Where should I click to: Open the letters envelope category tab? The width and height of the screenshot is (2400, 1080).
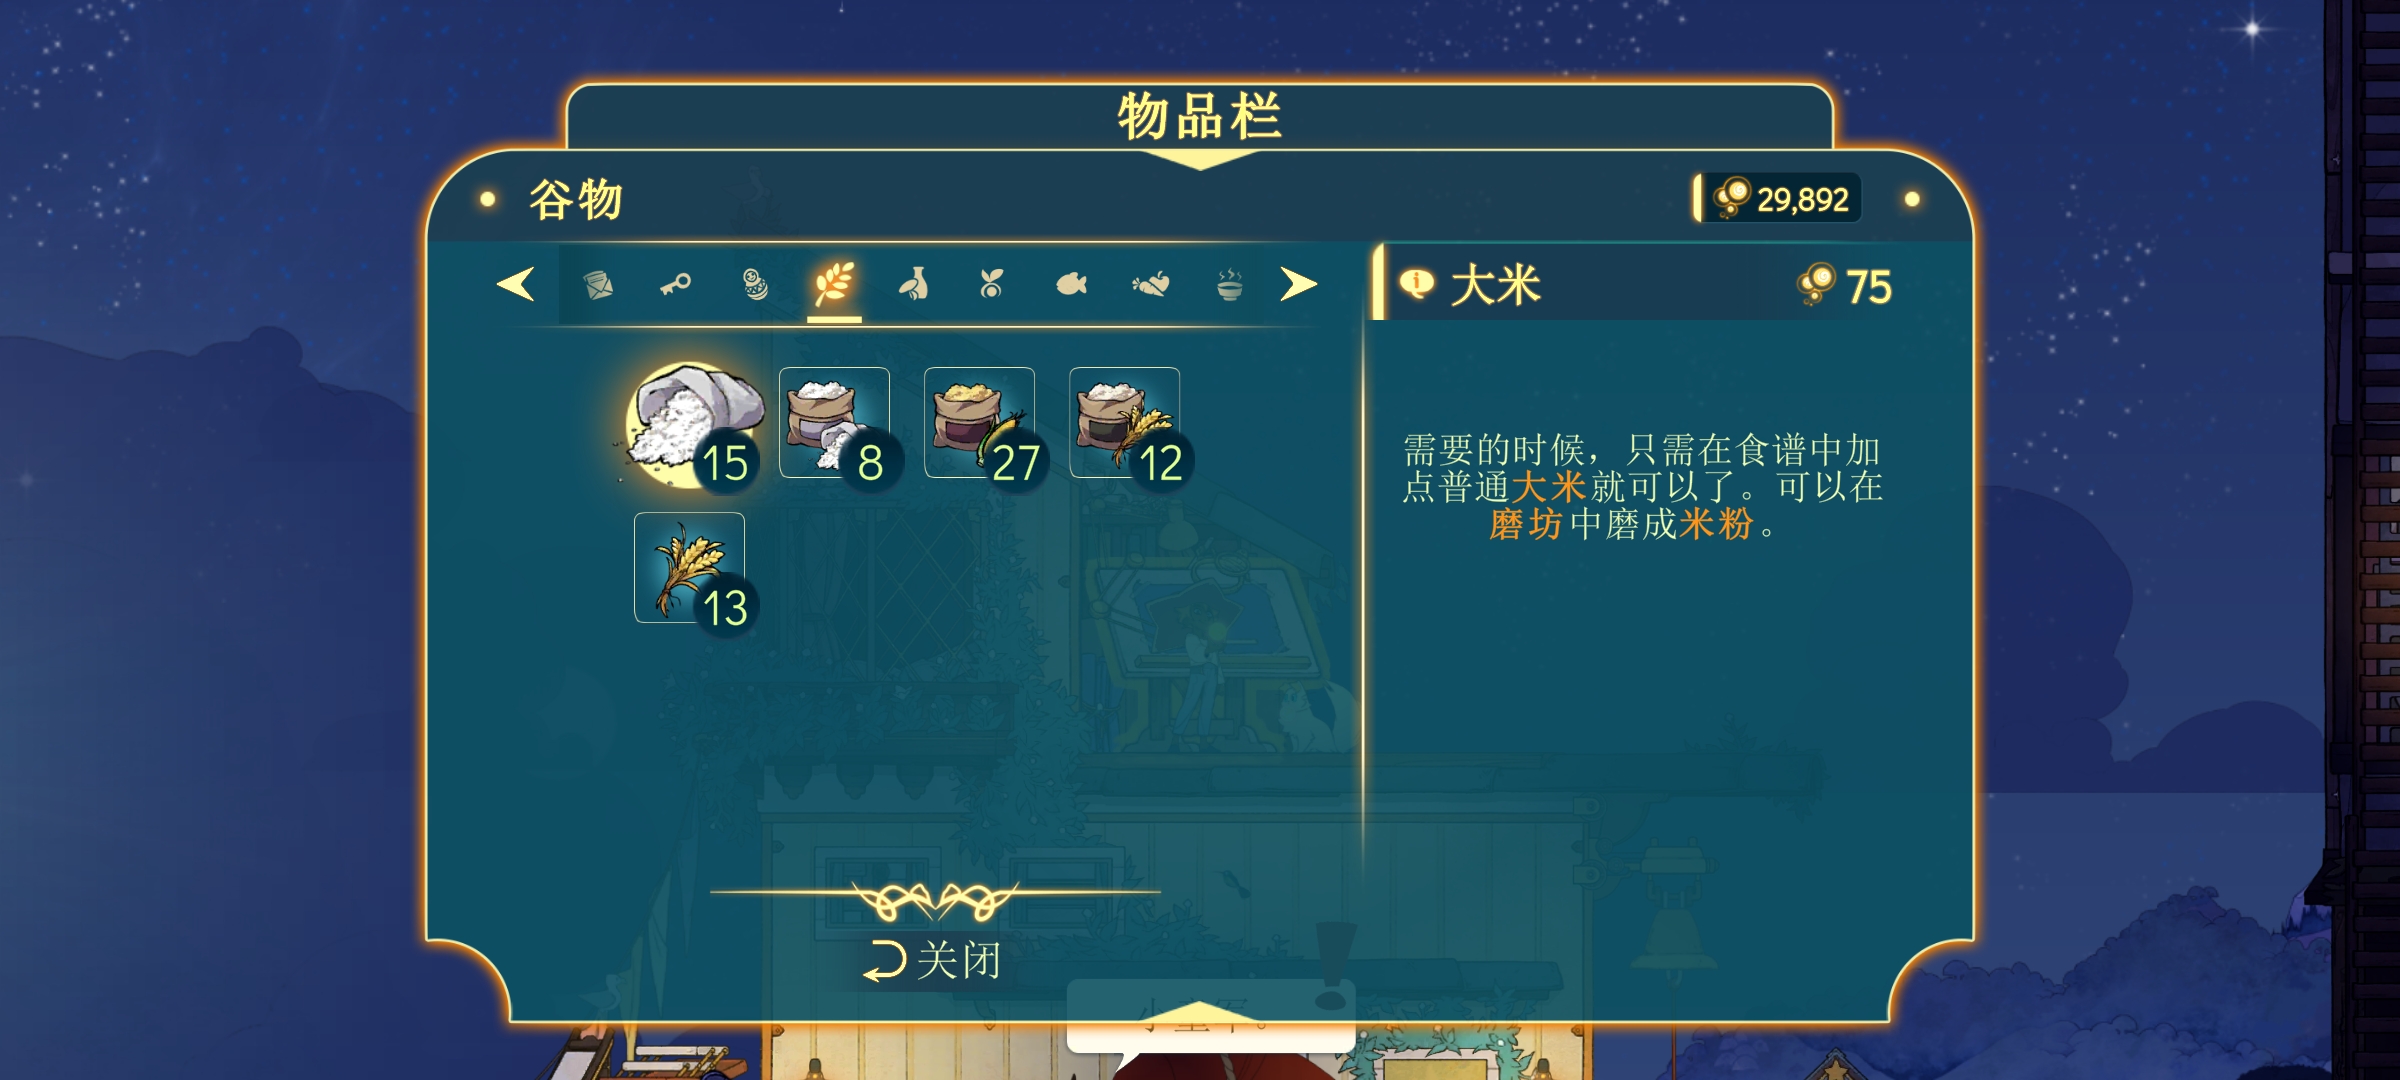(x=597, y=285)
